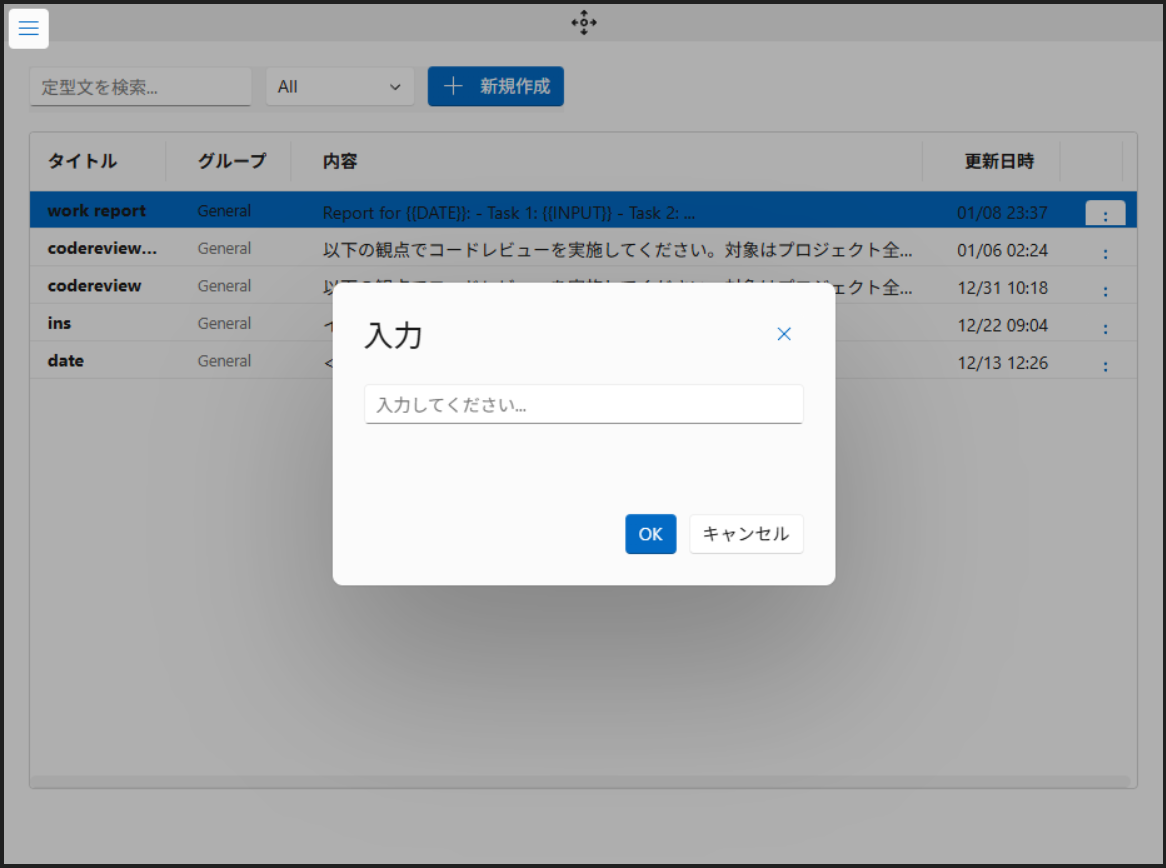1166x868 pixels.
Task: Click 新規作成 to create a new template
Action: 496,86
